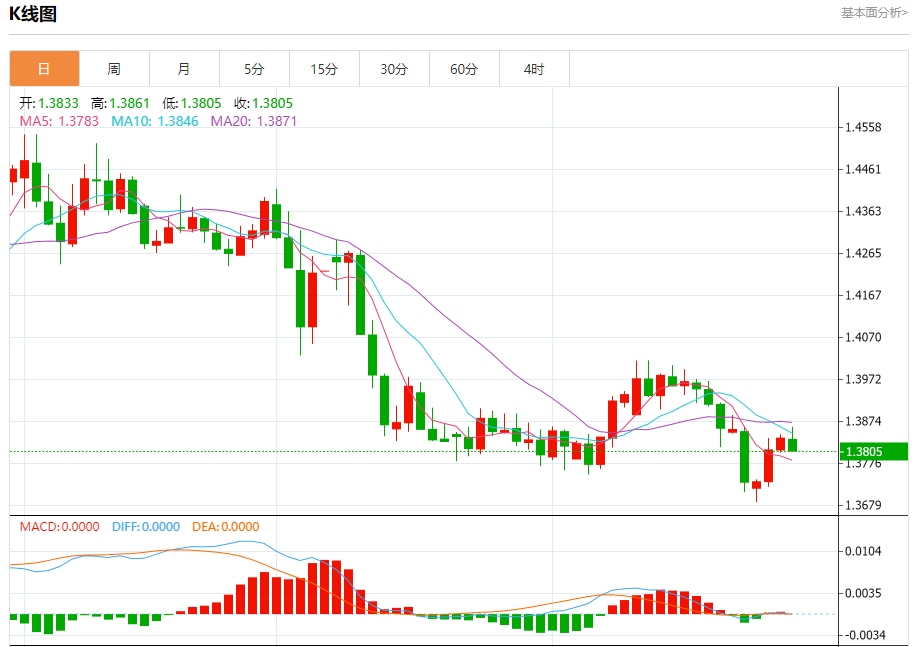Open the 15分 interval tab
This screenshot has height=647, width=914.
pos(324,69)
